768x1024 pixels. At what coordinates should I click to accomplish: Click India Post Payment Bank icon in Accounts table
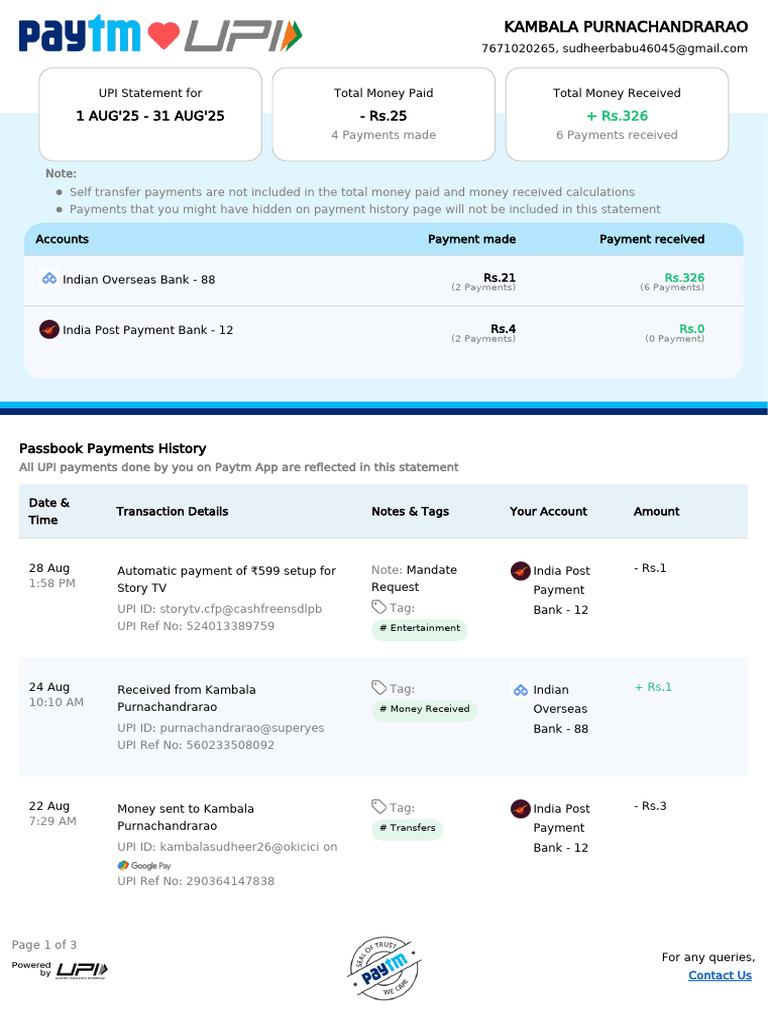pos(49,329)
